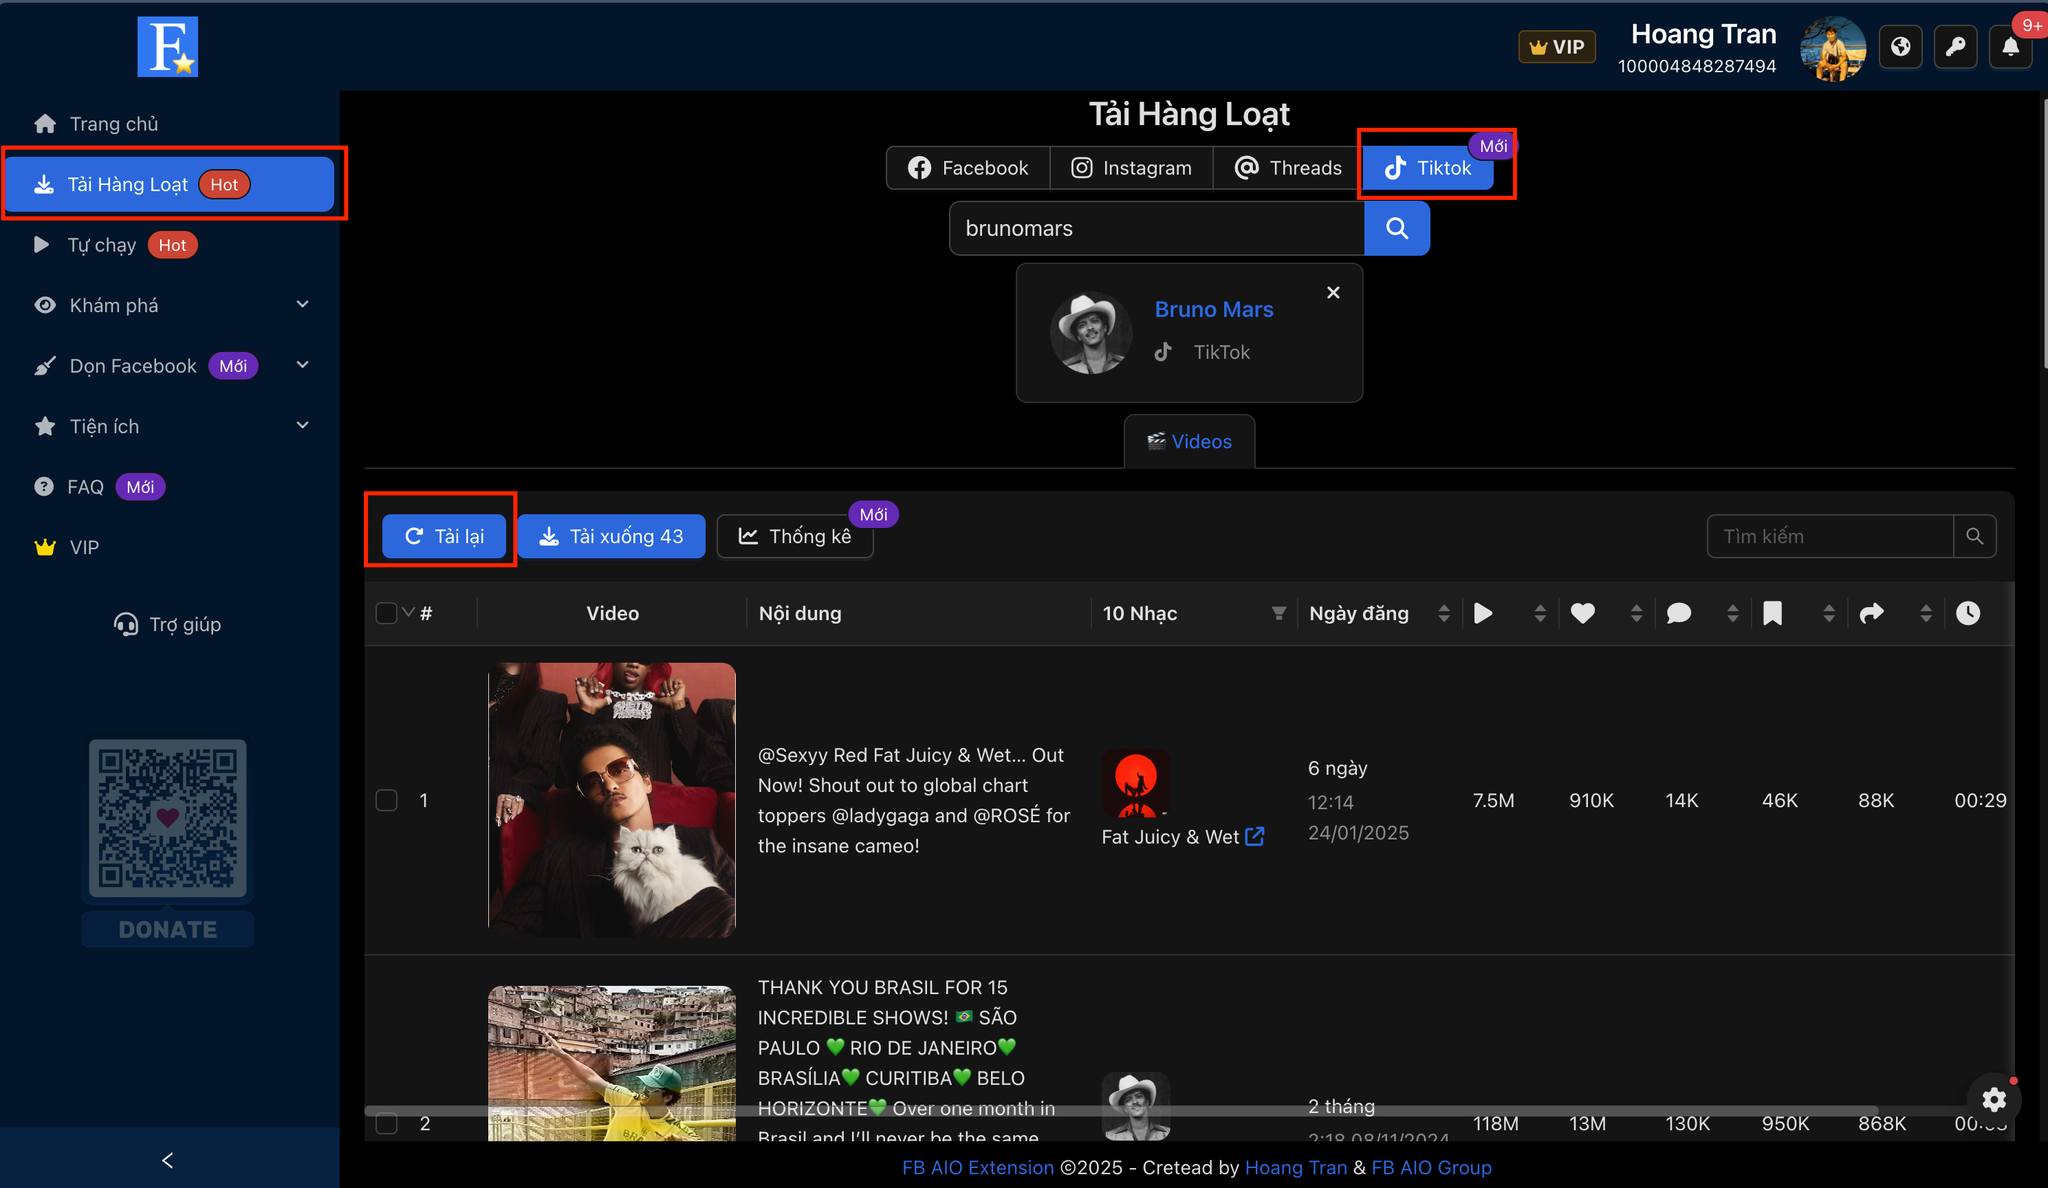Image resolution: width=2048 pixels, height=1188 pixels.
Task: Click the blue search magnifier button
Action: [1397, 228]
